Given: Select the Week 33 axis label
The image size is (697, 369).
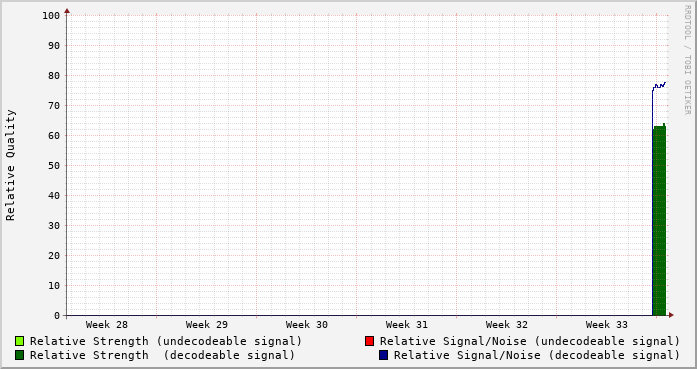Looking at the screenshot, I should (607, 325).
